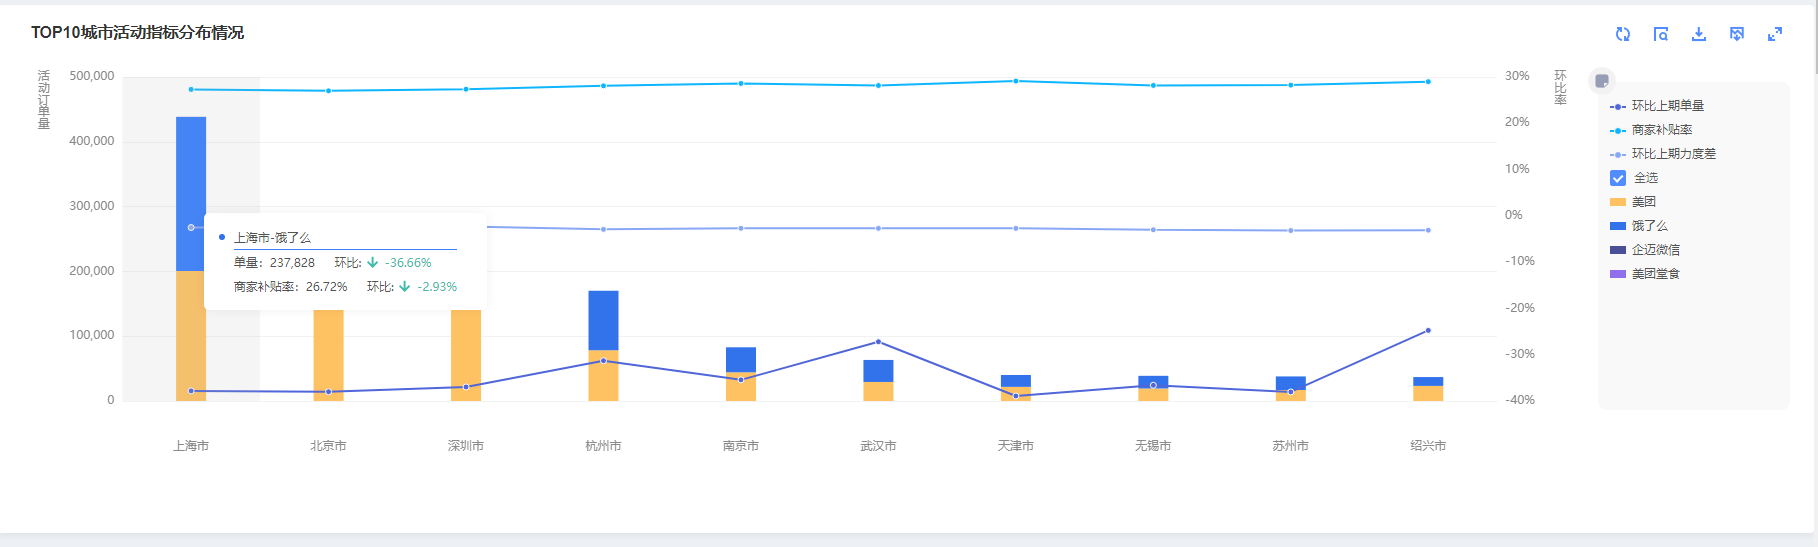Click the -40% right axis label

click(x=1520, y=400)
